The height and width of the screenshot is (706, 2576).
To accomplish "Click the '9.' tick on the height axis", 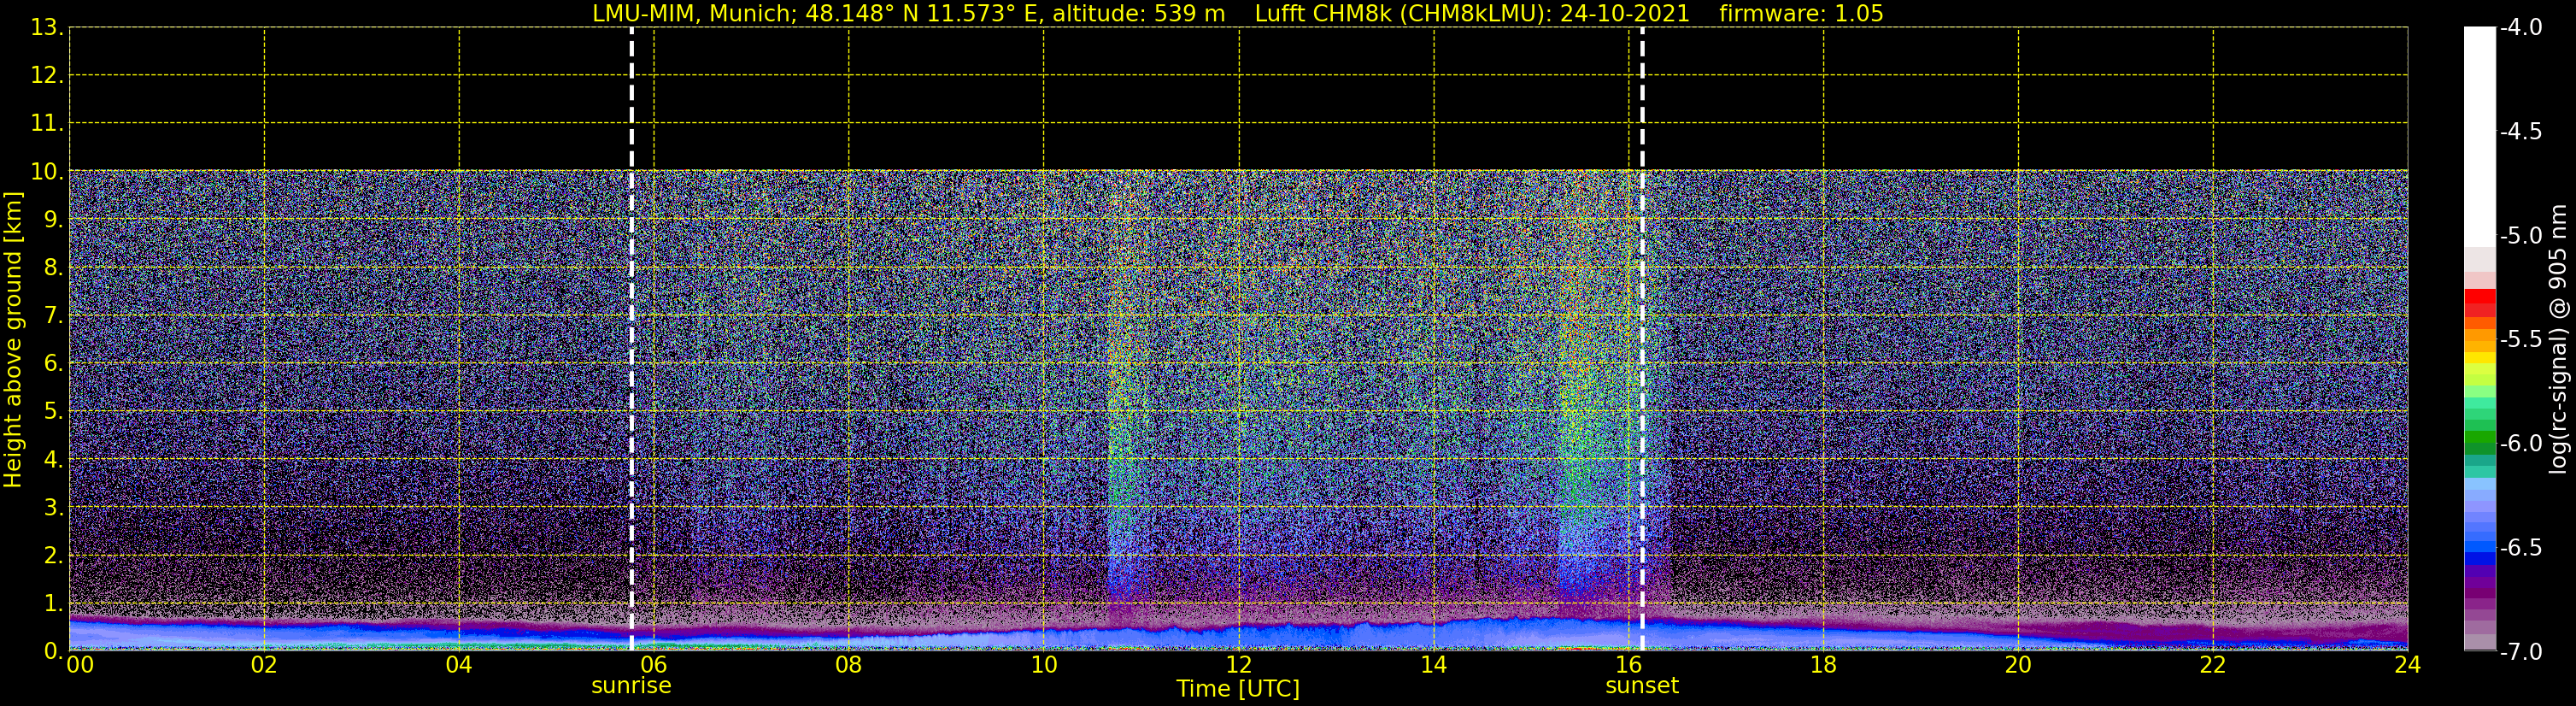I will point(53,220).
